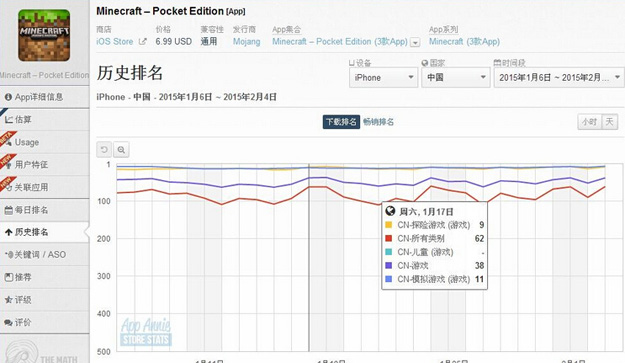This screenshot has height=363, width=625.
Task: Click the 周六, 1月17日 tooltip date
Action: 426,212
